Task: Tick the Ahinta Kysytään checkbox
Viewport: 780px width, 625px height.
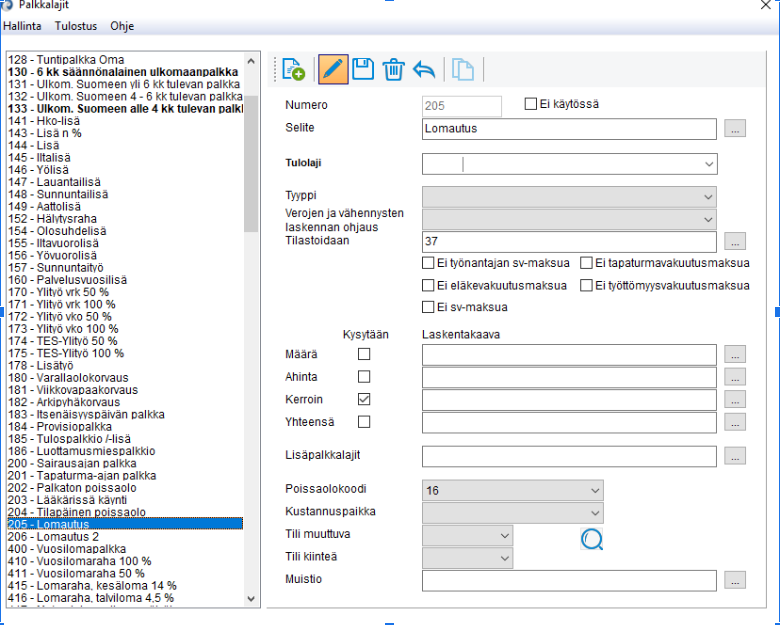Action: pos(364,377)
